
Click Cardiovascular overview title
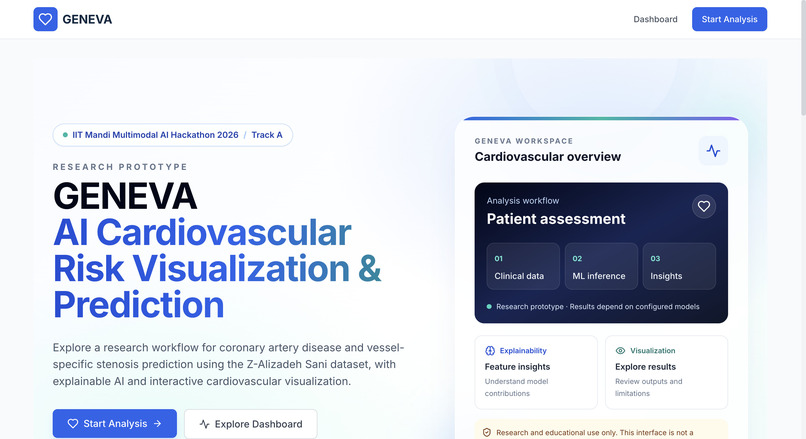tap(547, 157)
